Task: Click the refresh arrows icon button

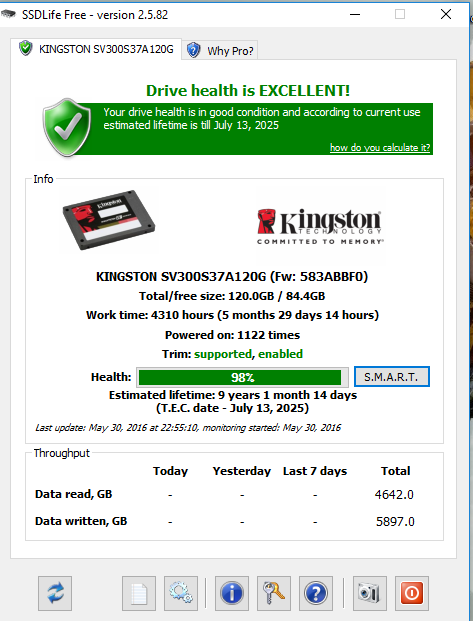Action: (55, 593)
